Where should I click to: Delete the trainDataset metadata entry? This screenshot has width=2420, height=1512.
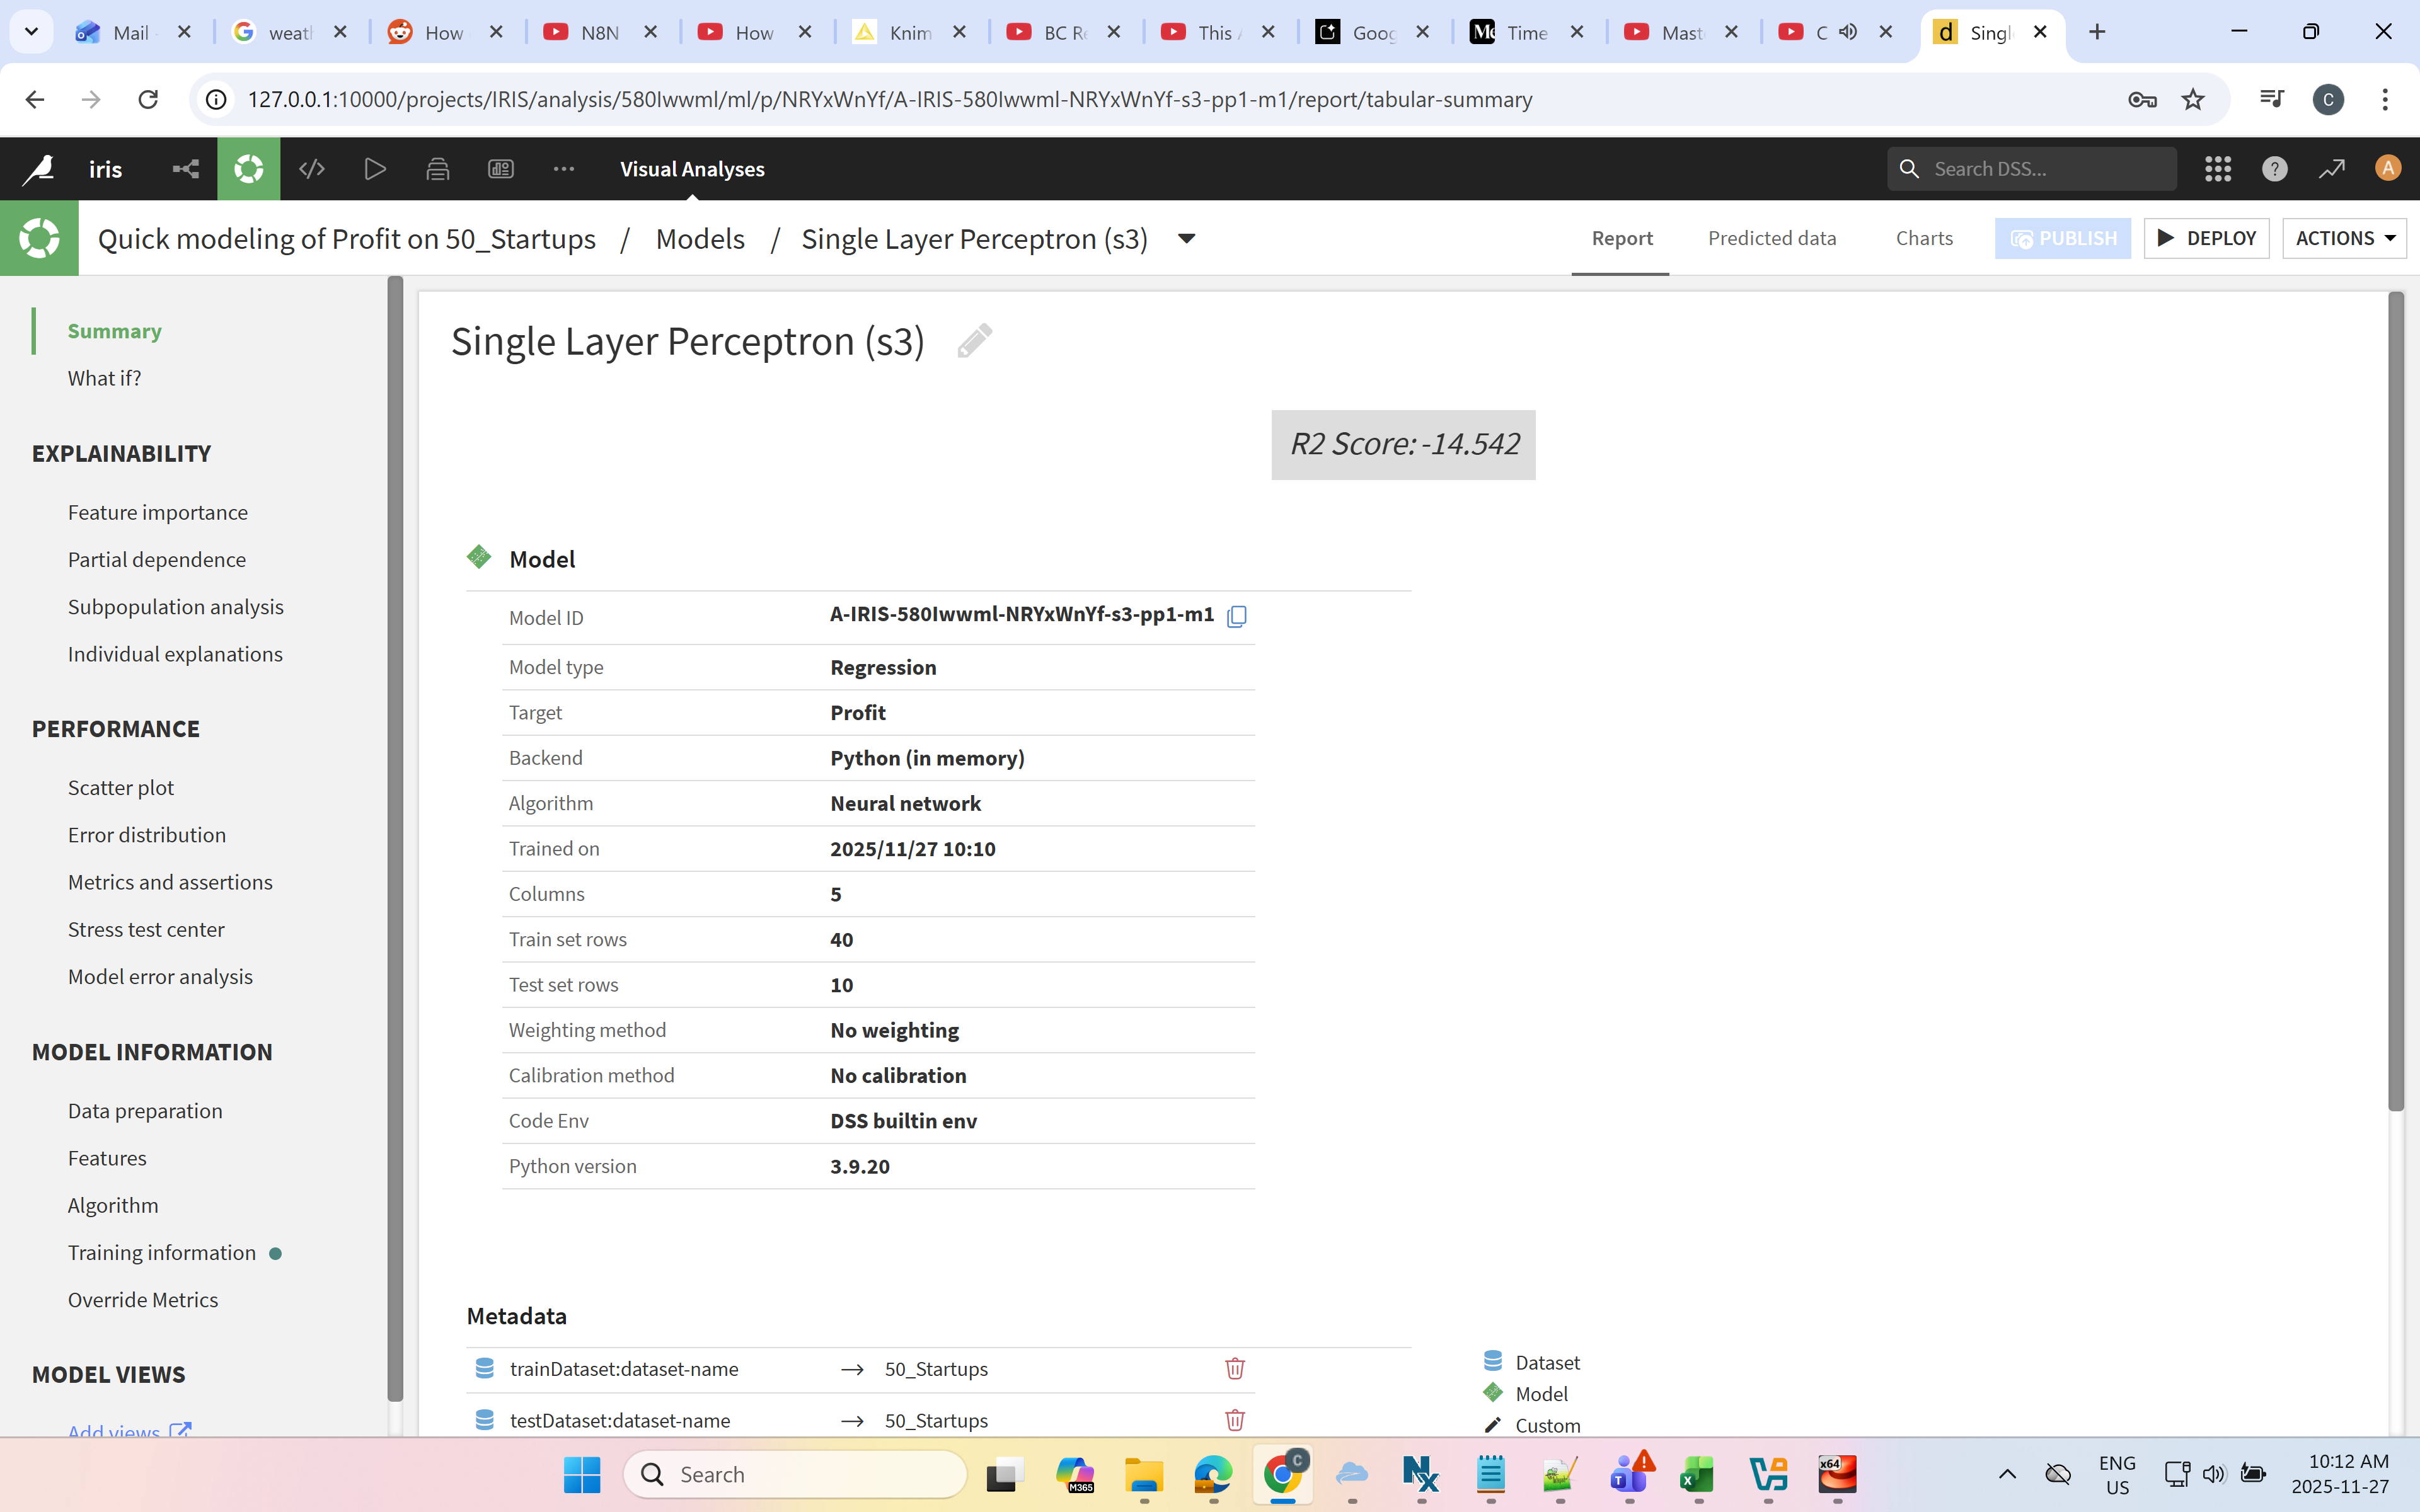1235,1368
